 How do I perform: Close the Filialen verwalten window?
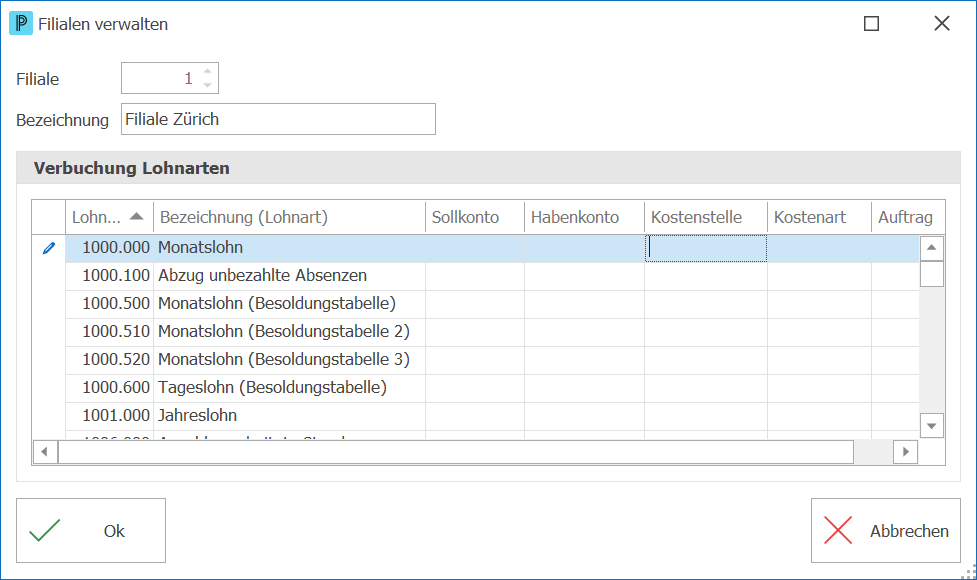[x=942, y=24]
